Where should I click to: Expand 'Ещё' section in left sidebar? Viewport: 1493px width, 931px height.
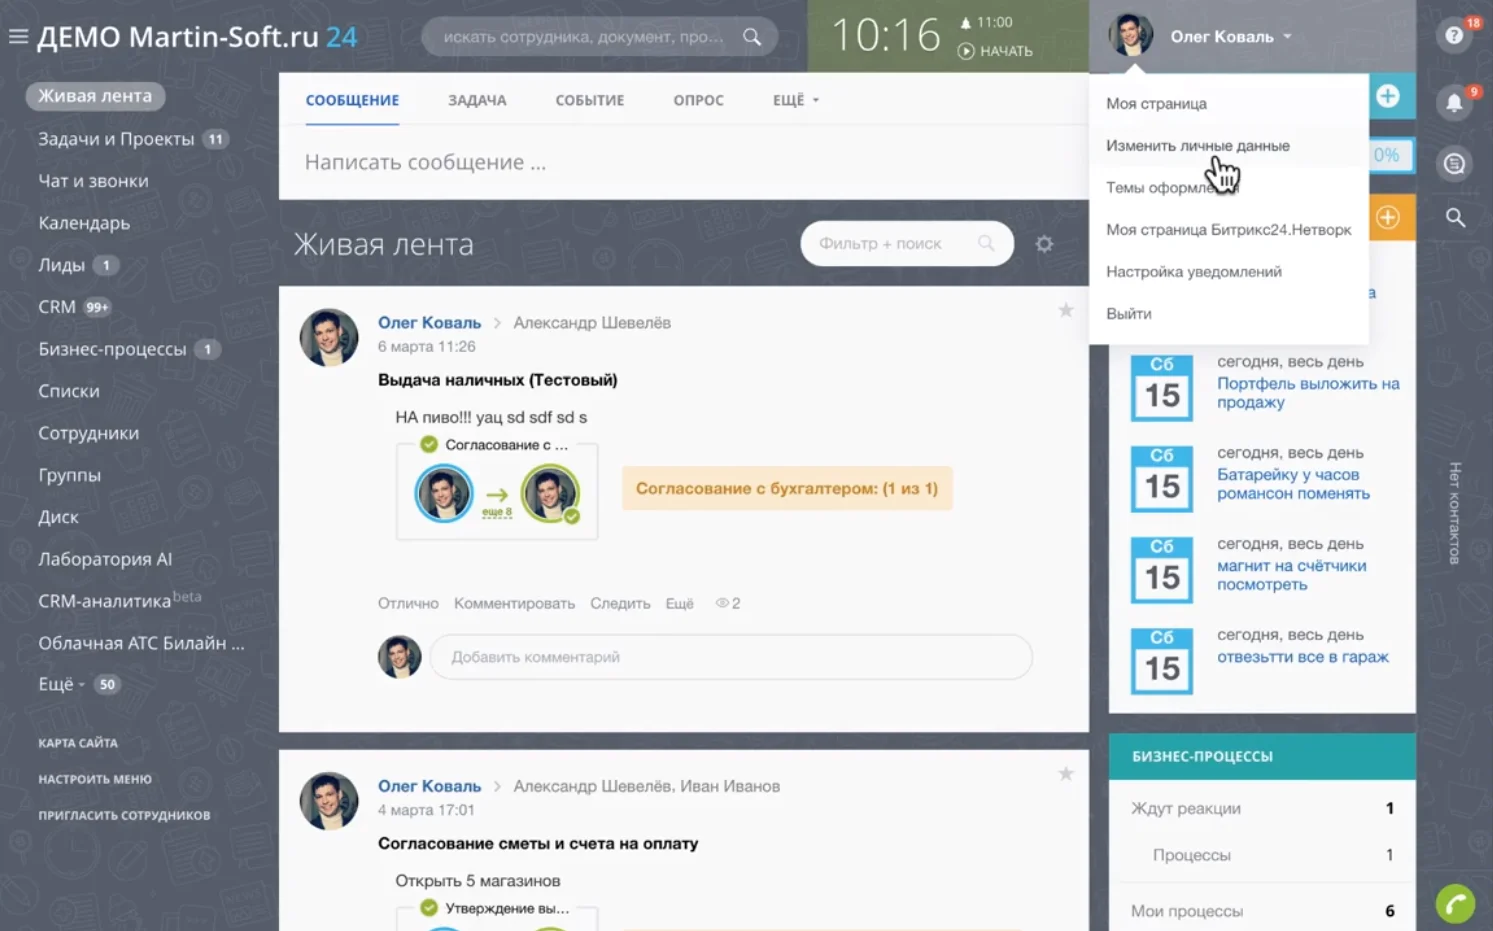[62, 685]
